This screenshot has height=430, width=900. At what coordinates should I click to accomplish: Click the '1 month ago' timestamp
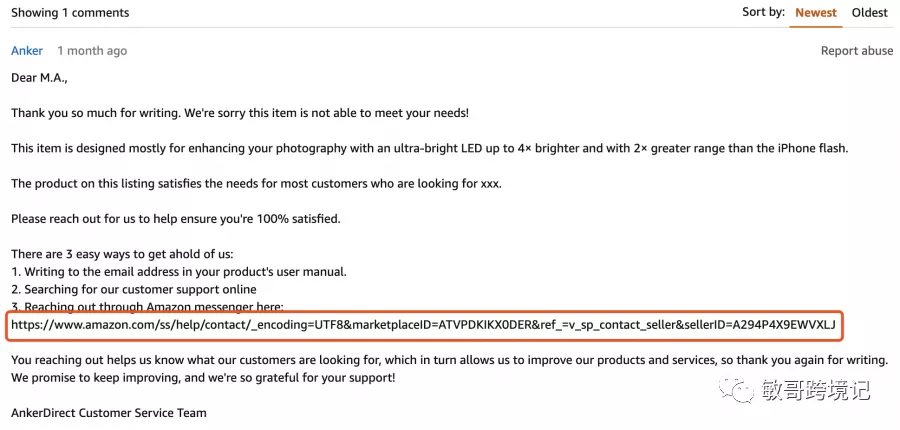(92, 51)
